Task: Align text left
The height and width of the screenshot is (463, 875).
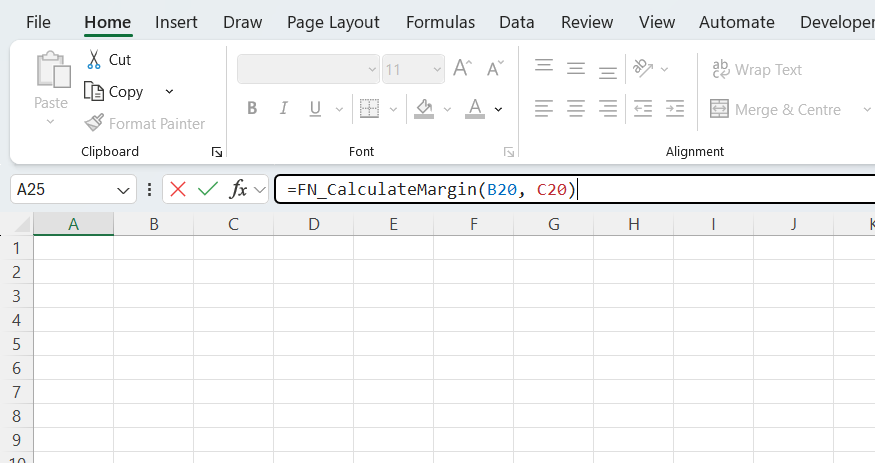Action: pos(544,109)
